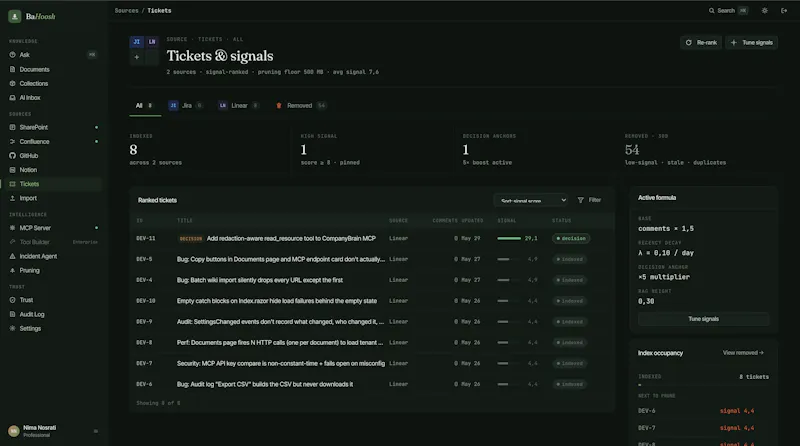800x446 pixels.
Task: Click the signal bar for DEV-6
Action: pos(509,384)
